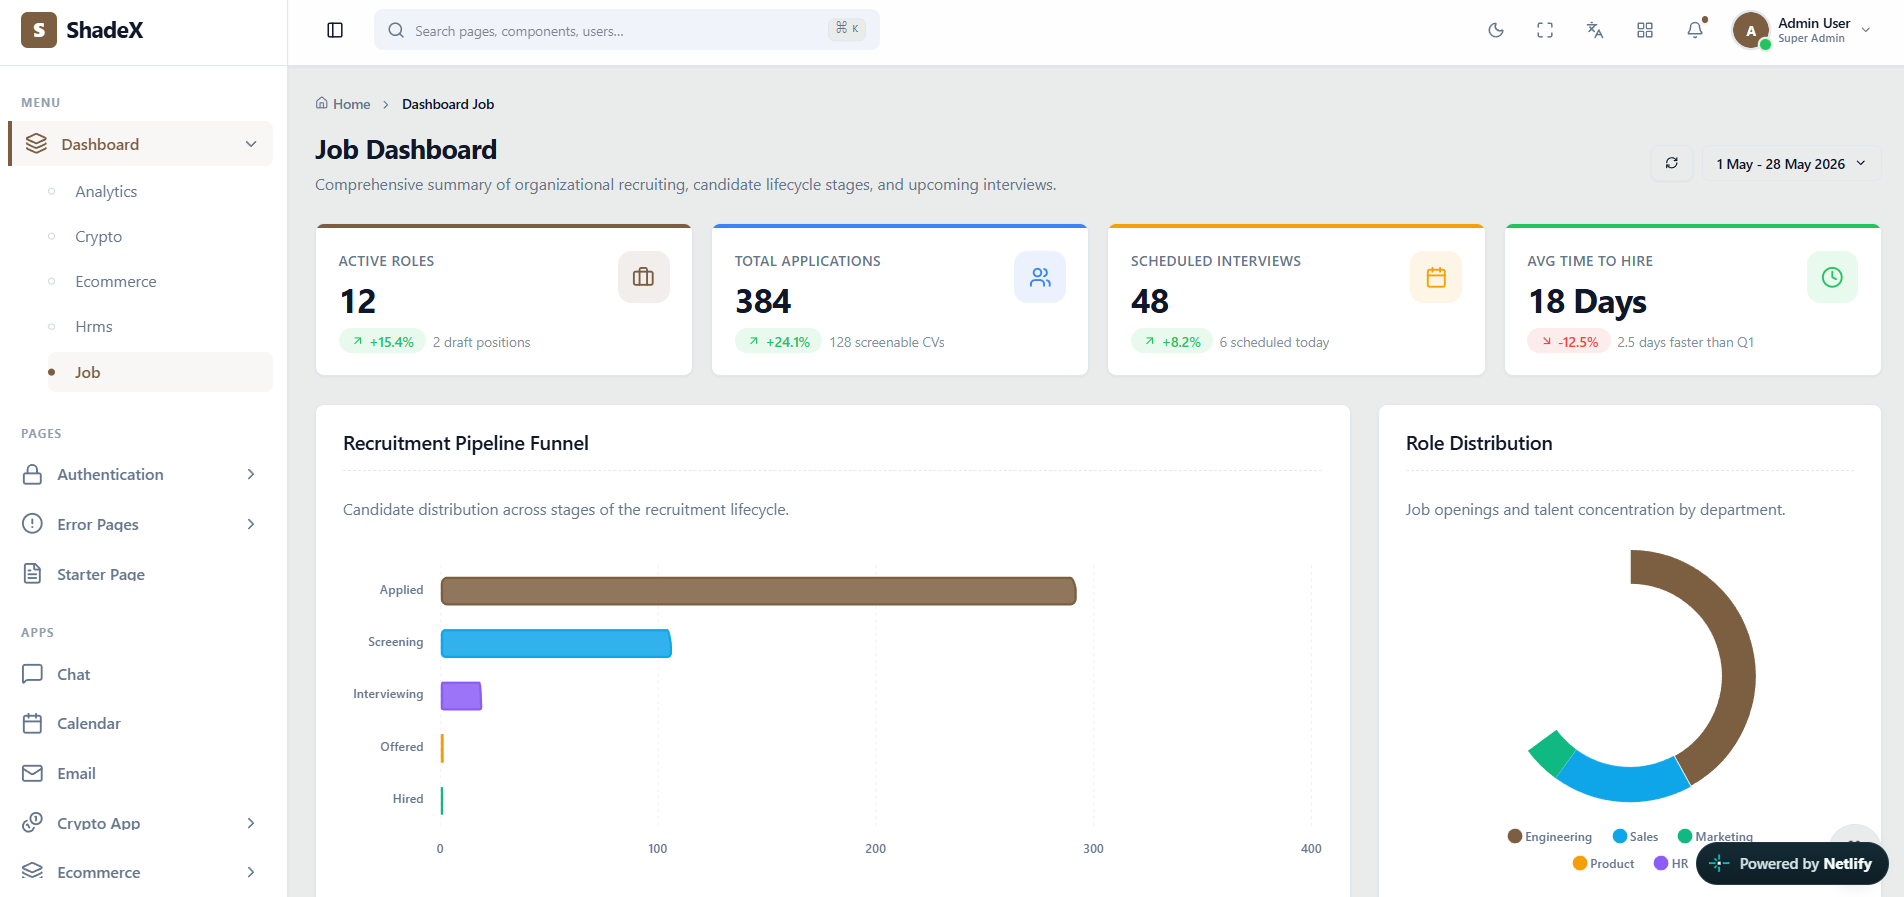Open the date range dropdown 1 May - 28 May 2026
Screen dimensions: 1904x897
point(1791,163)
